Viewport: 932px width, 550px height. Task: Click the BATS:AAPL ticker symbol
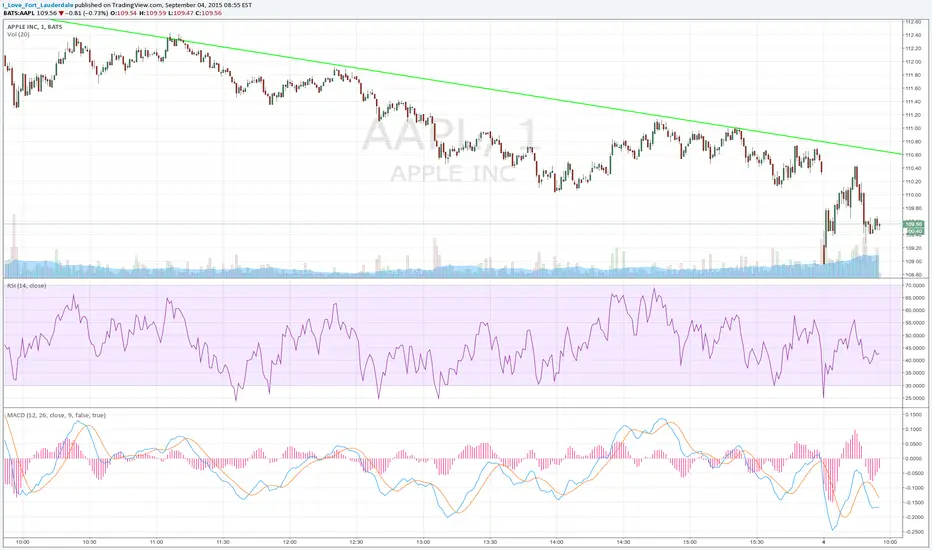click(18, 12)
